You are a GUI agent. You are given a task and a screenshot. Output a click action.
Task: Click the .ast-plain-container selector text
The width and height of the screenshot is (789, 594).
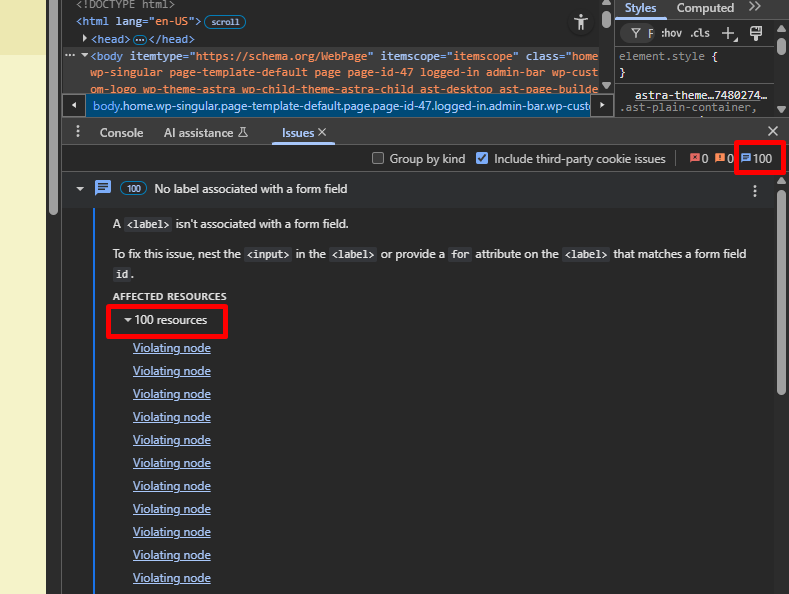tap(688, 107)
